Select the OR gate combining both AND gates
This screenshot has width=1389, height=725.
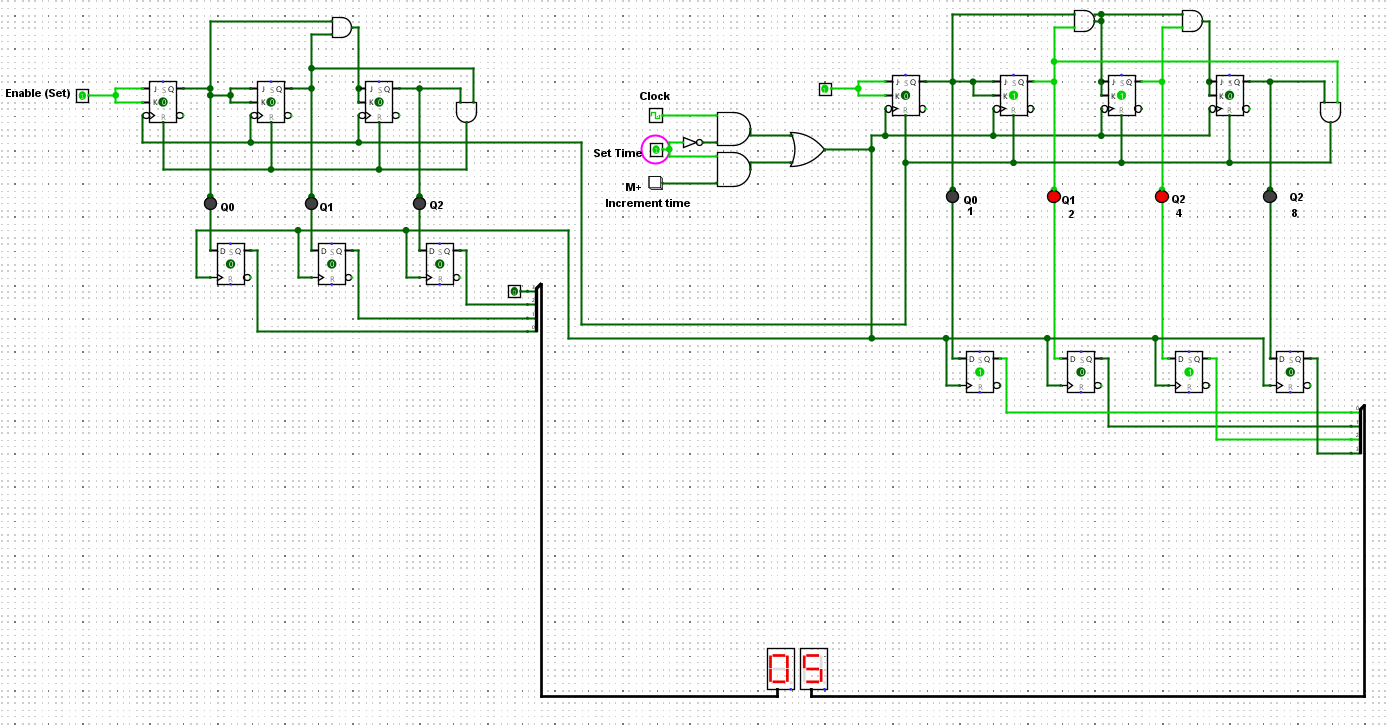coord(806,149)
